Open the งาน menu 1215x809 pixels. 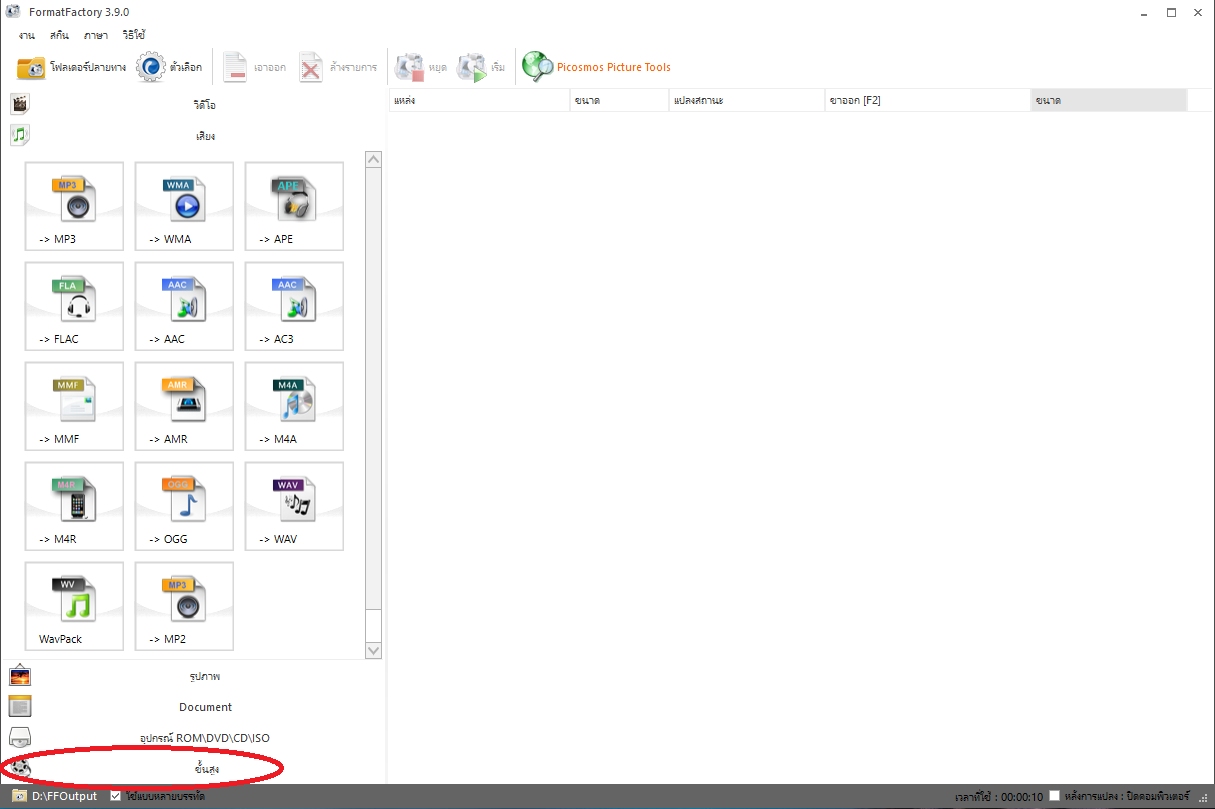(x=26, y=35)
